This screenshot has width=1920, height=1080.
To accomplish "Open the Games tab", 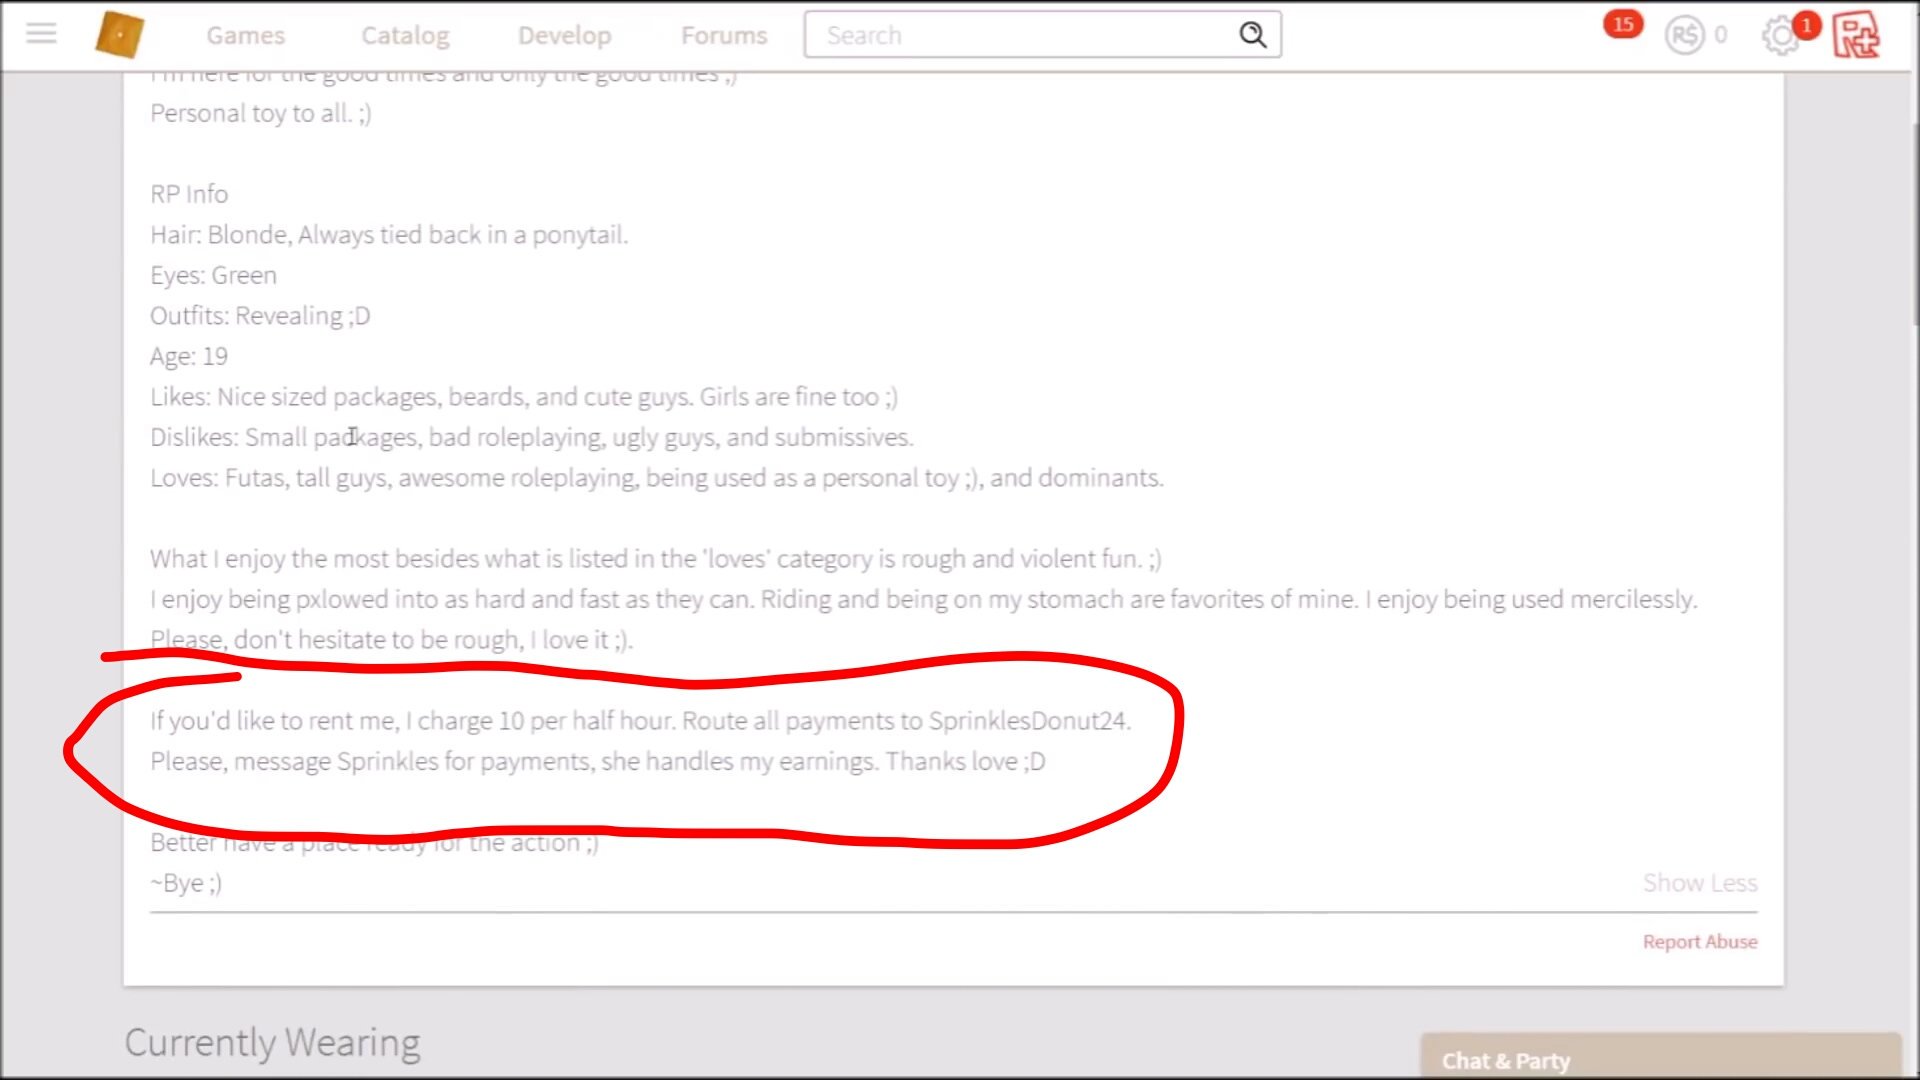I will pyautogui.click(x=245, y=36).
